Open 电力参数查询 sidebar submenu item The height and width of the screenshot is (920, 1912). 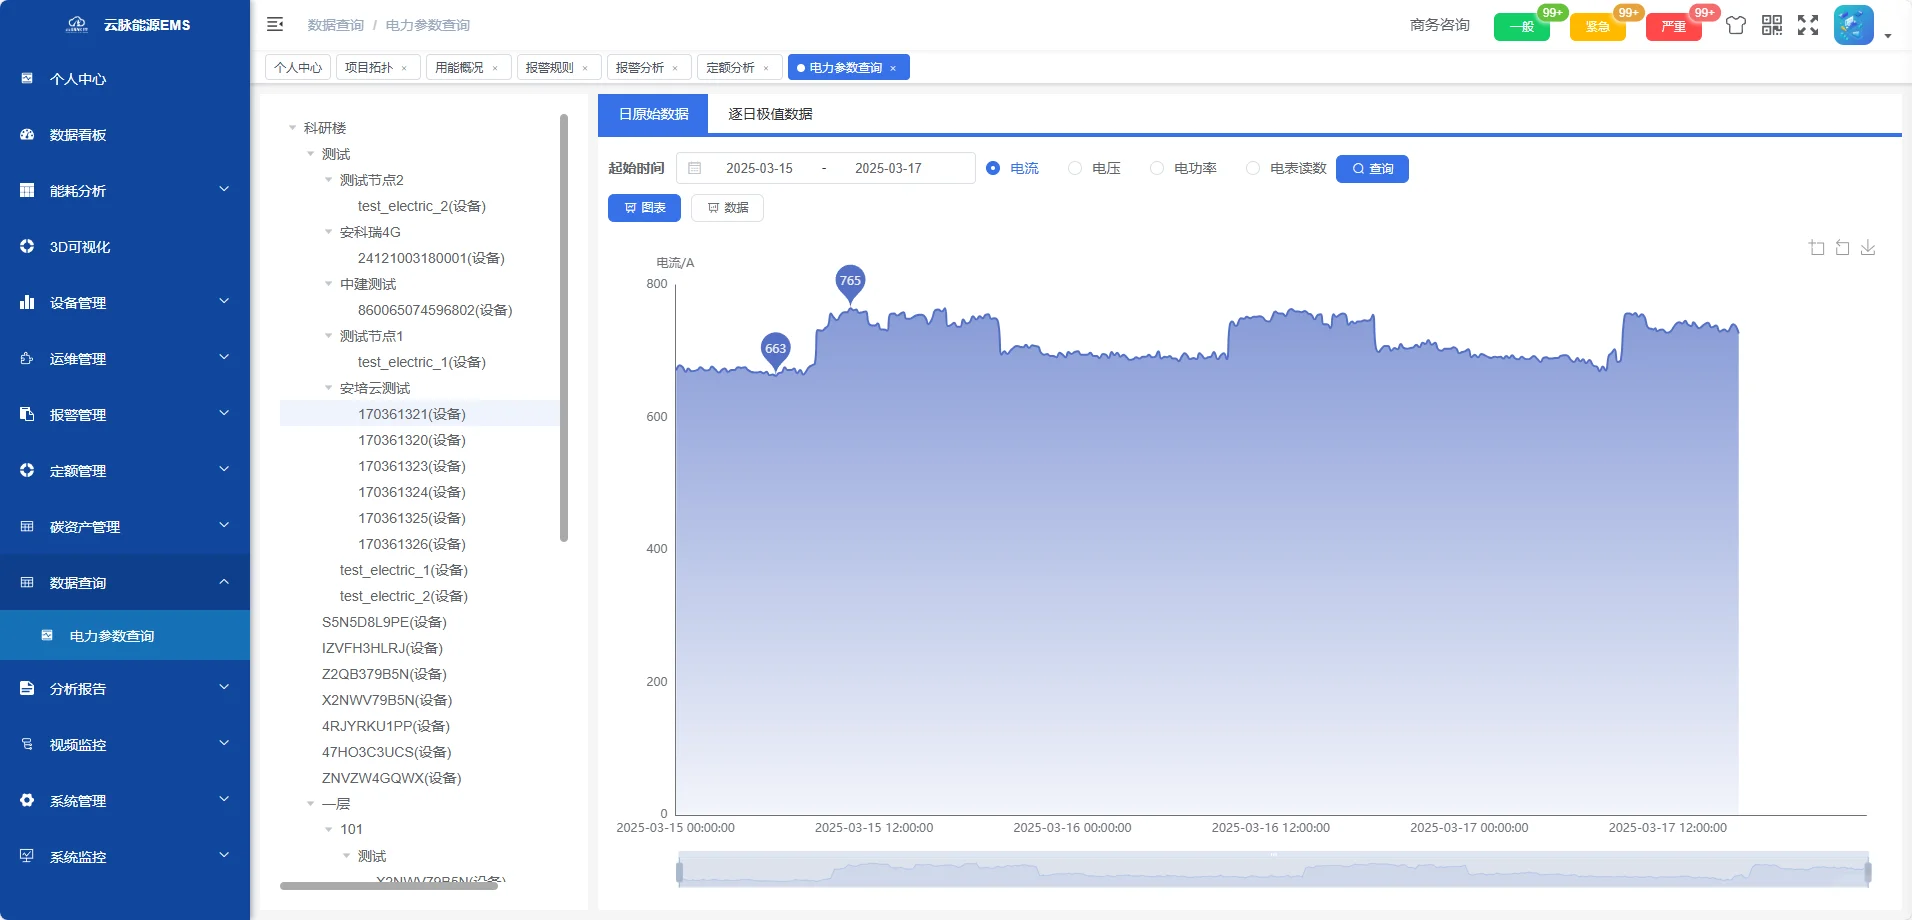coord(125,636)
